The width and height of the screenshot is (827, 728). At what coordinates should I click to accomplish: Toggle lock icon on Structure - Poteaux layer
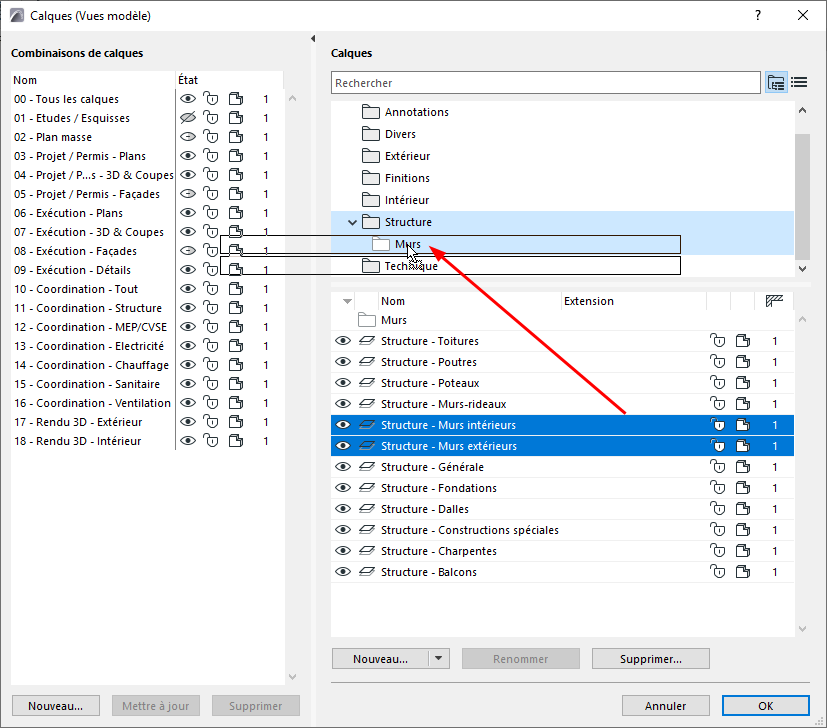717,383
